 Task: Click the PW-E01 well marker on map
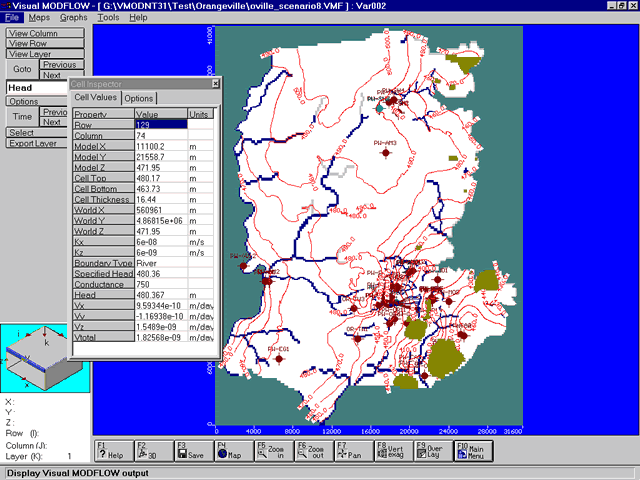tap(279, 359)
